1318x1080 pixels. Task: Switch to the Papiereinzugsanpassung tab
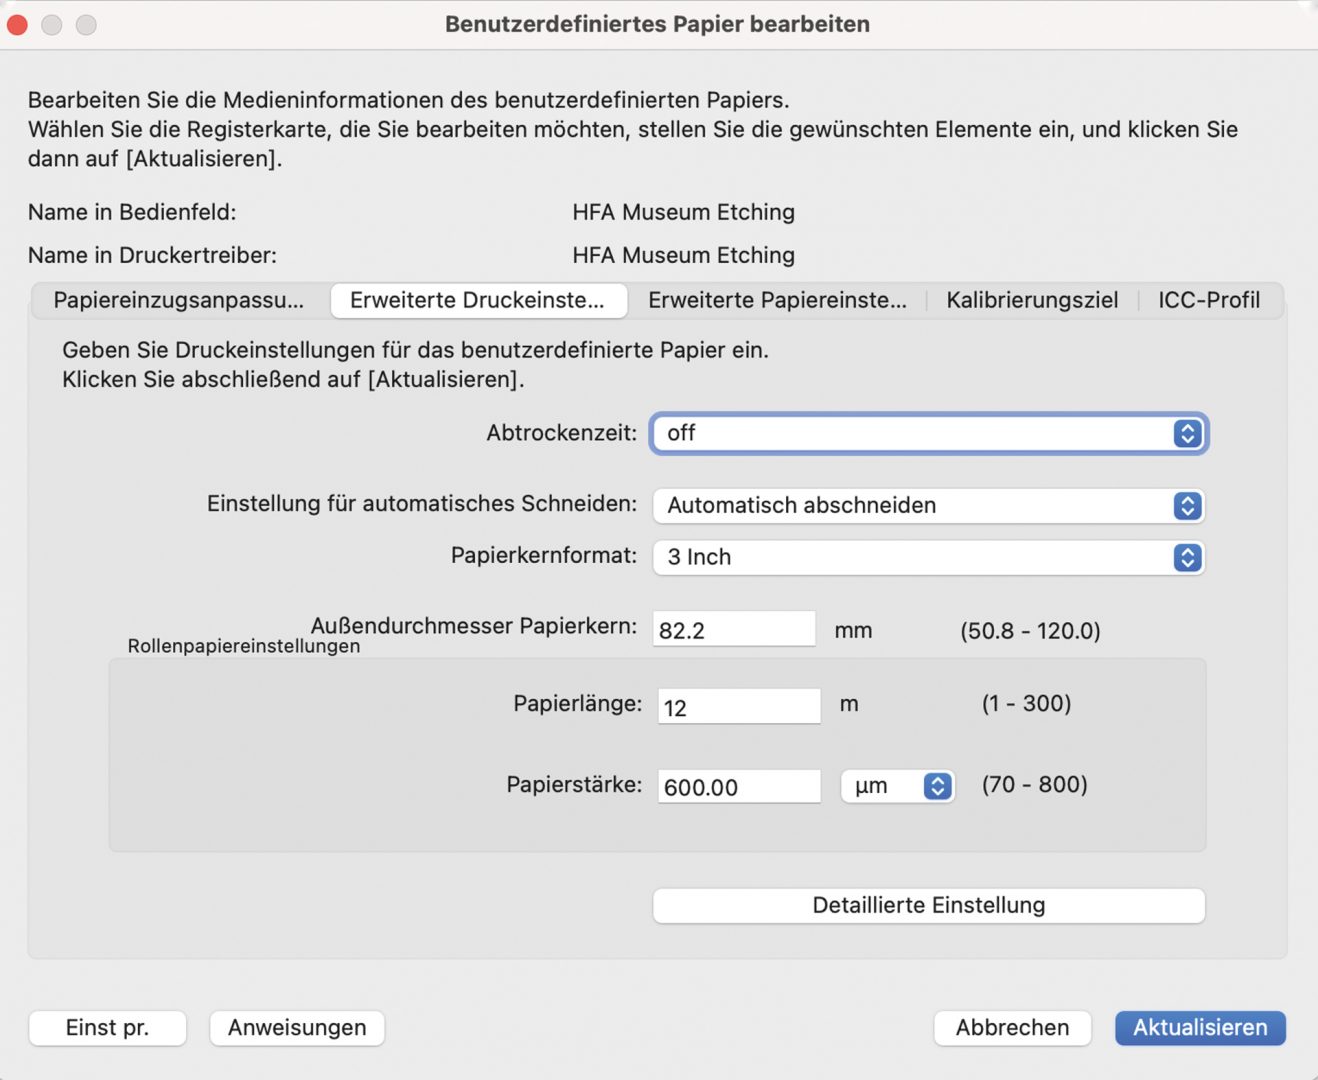pos(179,300)
